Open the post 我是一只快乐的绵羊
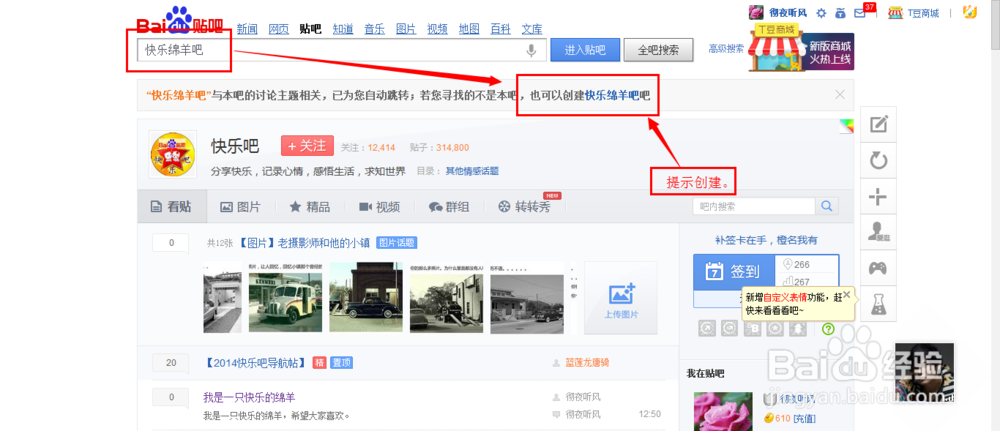This screenshot has width=1000, height=431. (249, 397)
